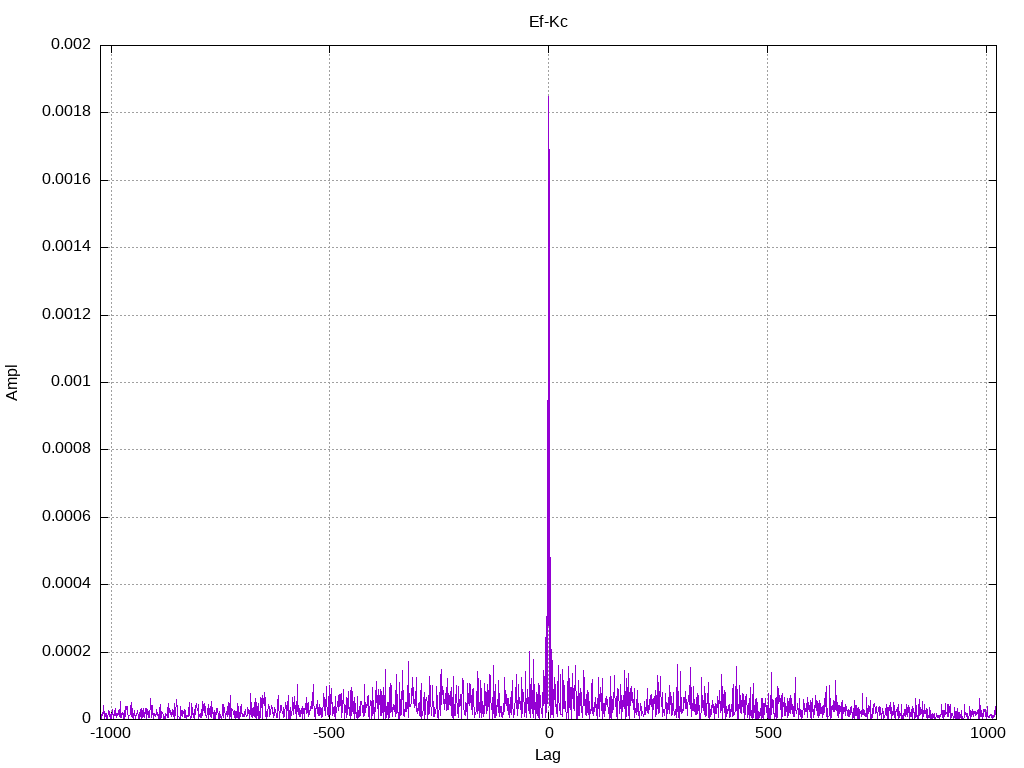Click the 0.0016 tick label
This screenshot has width=1024, height=768.
(x=66, y=180)
